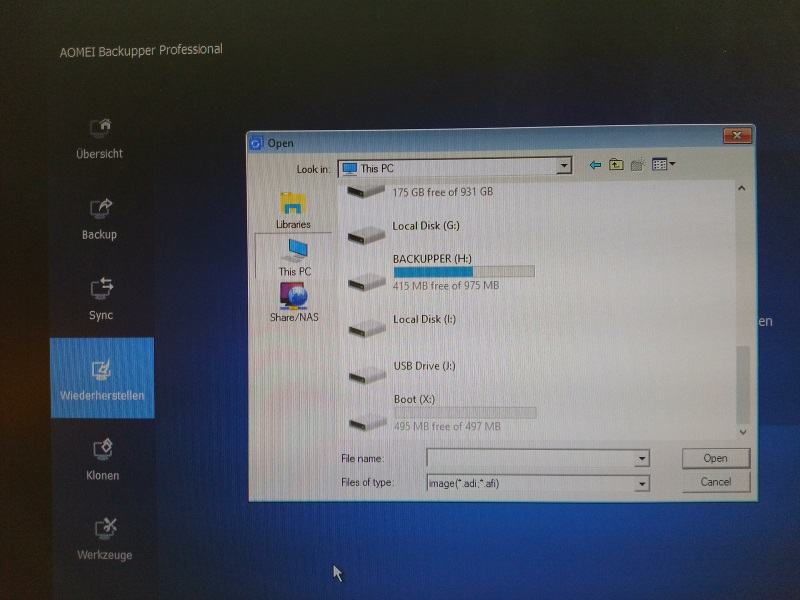Open the Sync section in sidebar
Image resolution: width=800 pixels, height=600 pixels.
101,299
